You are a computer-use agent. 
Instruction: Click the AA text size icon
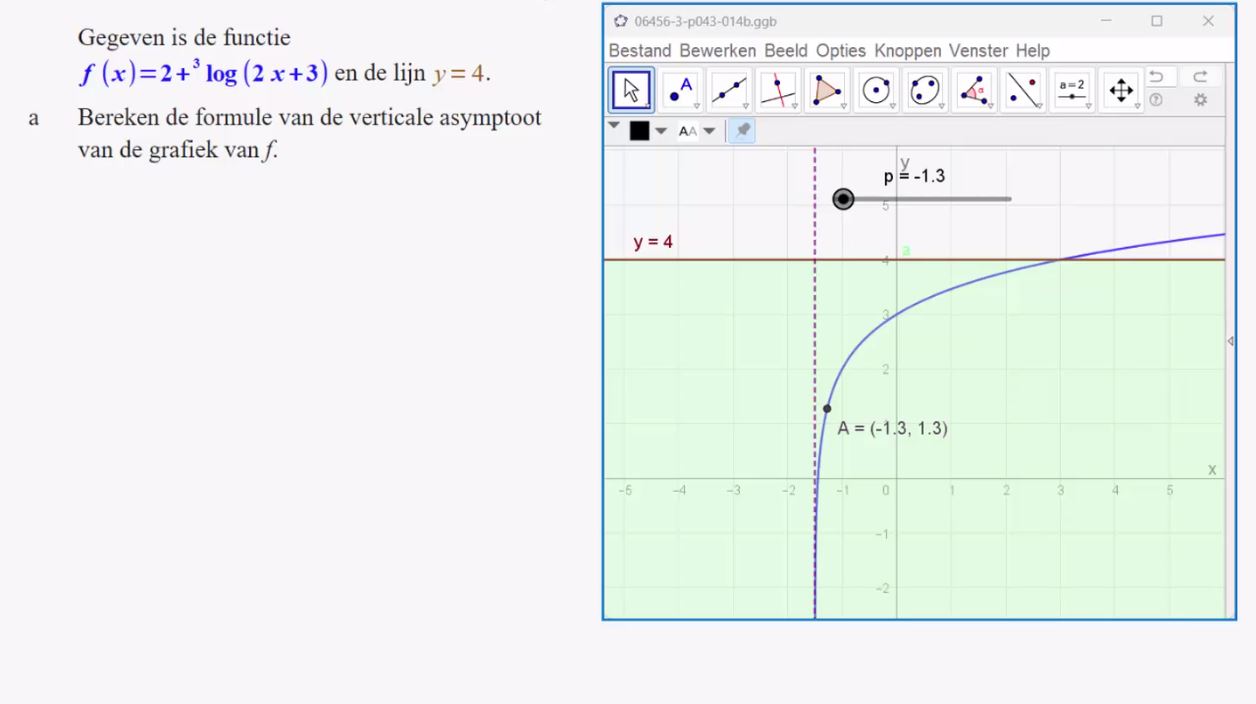[x=688, y=131]
